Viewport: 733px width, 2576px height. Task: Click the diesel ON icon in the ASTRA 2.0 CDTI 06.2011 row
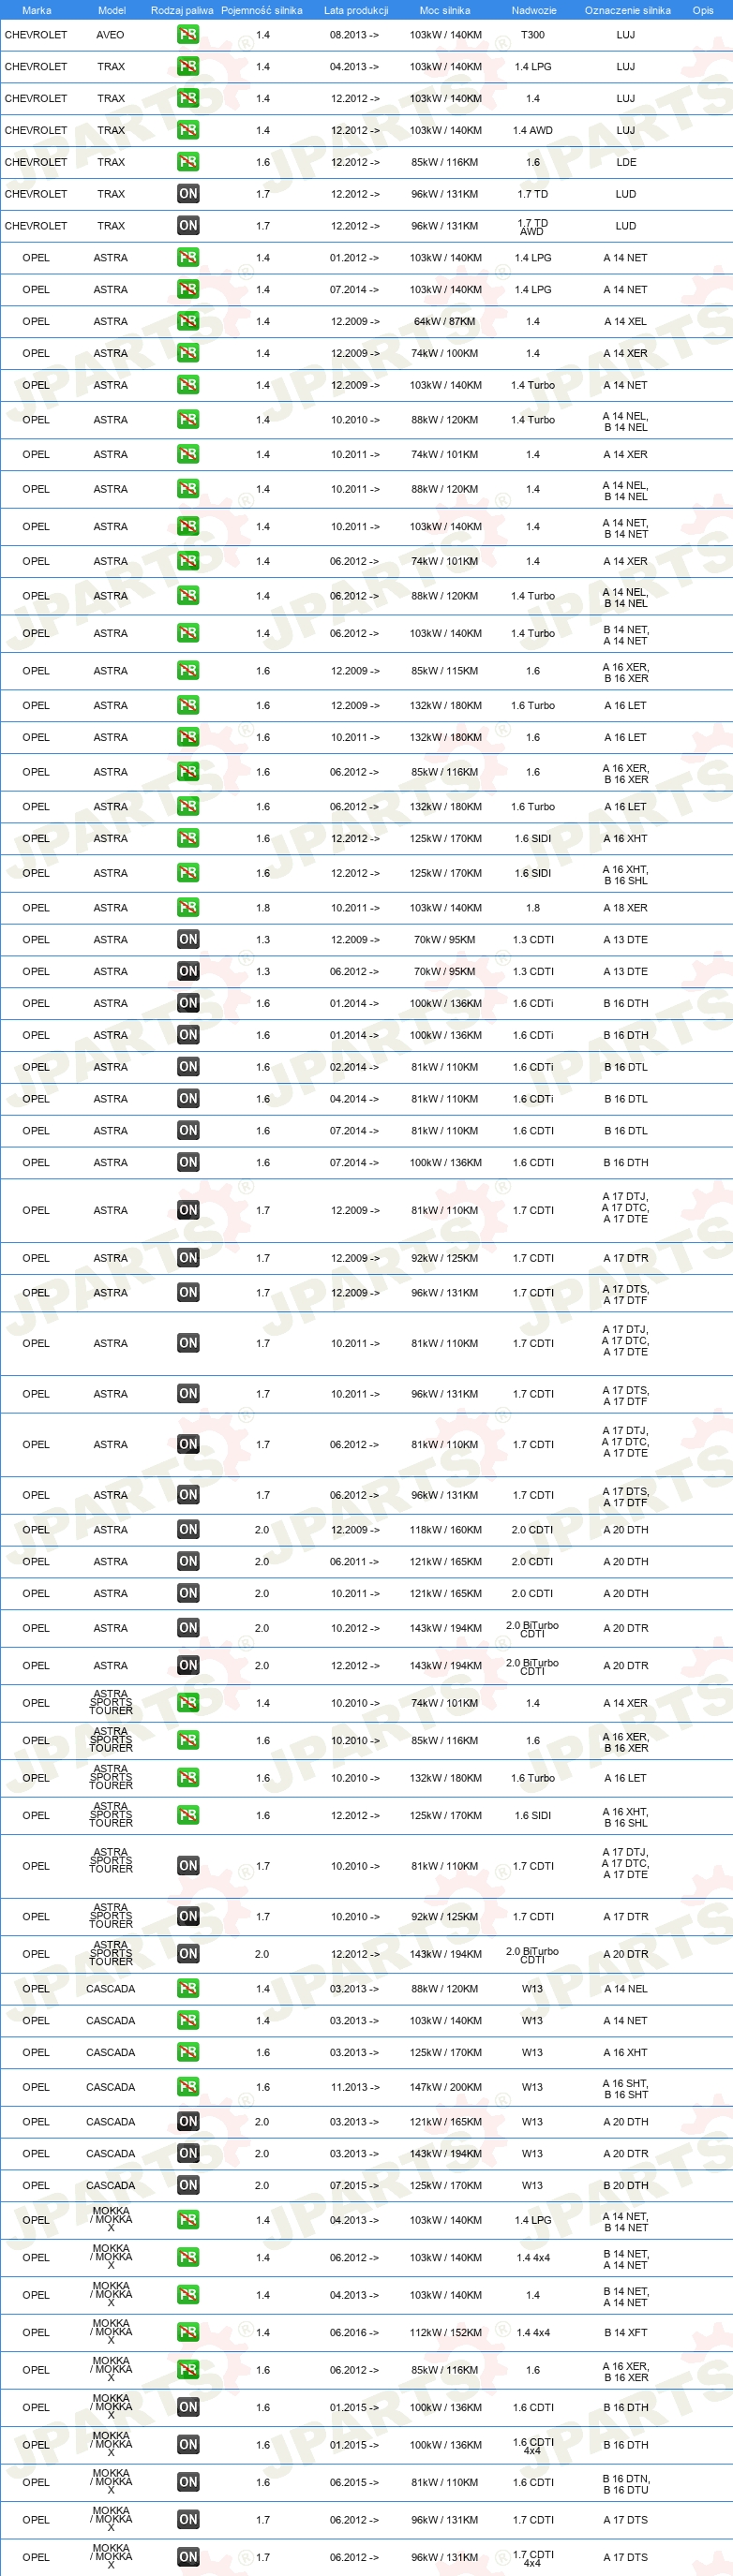tap(188, 1562)
